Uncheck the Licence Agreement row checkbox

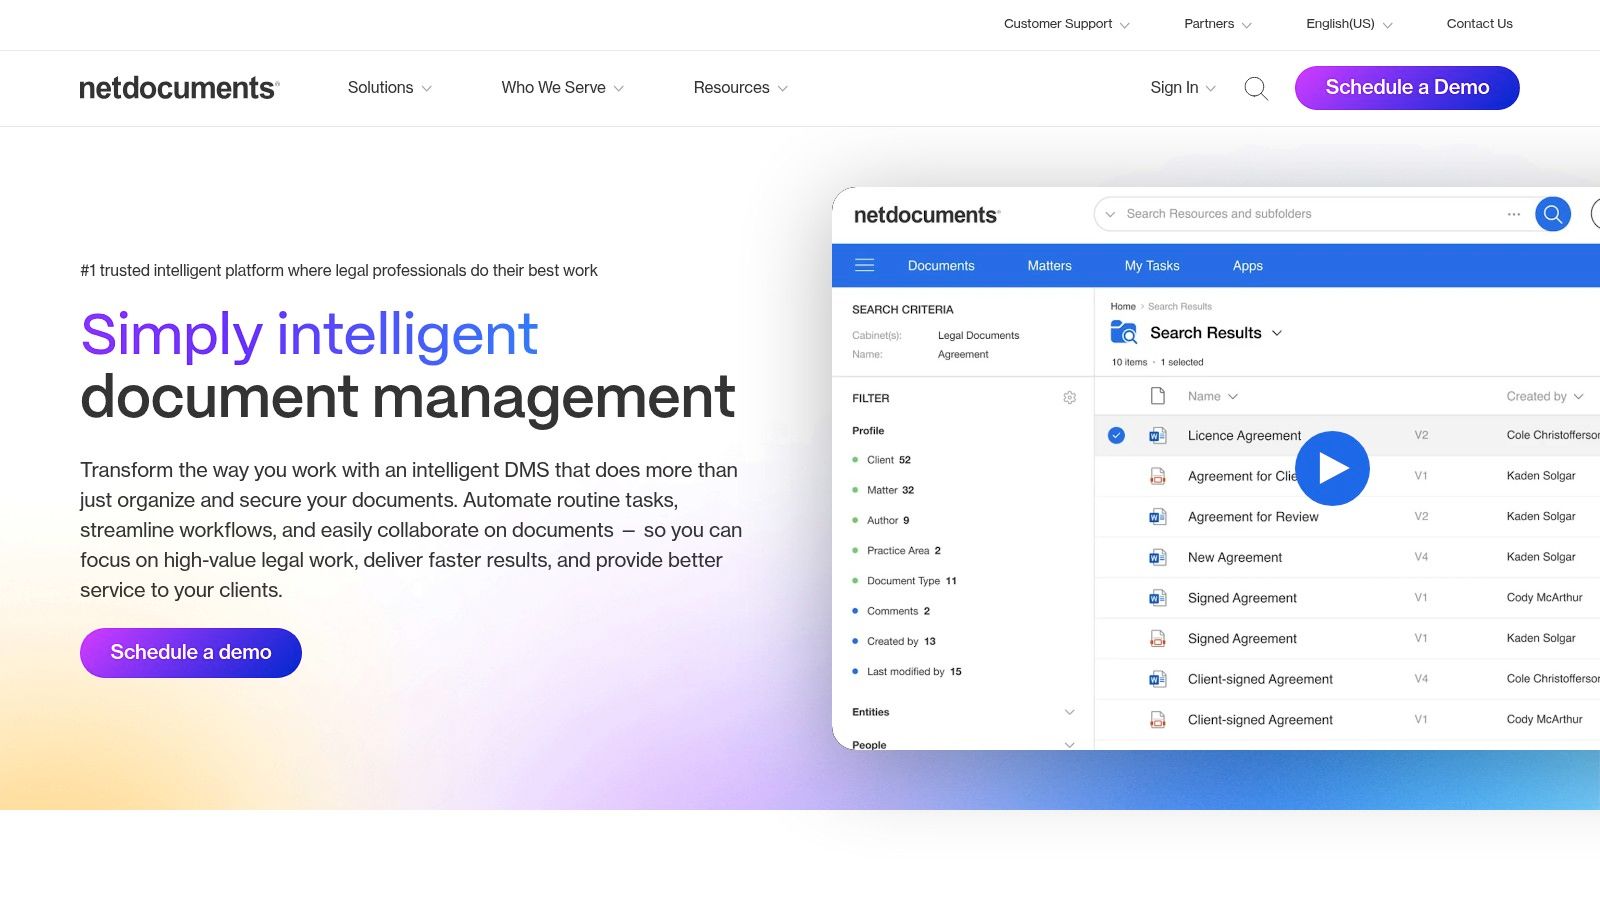(1116, 435)
